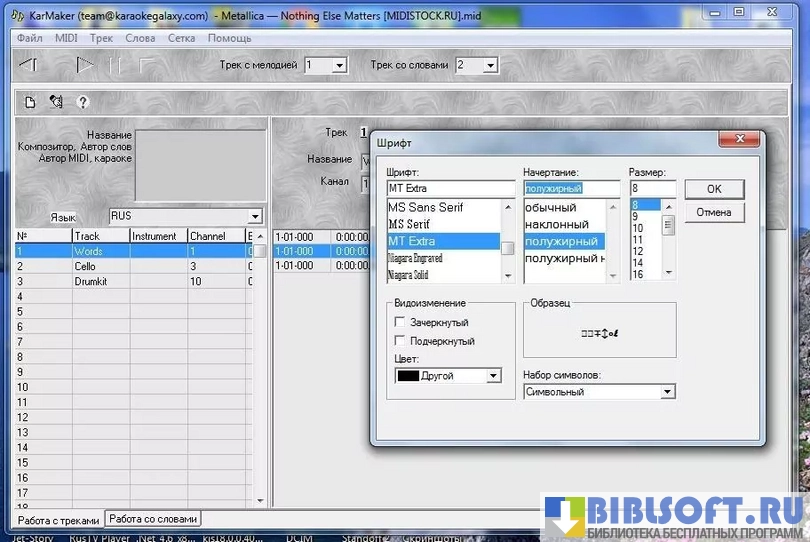Viewport: 810px width, 542px height.
Task: Switch to Работа со словами tab
Action: point(153,519)
